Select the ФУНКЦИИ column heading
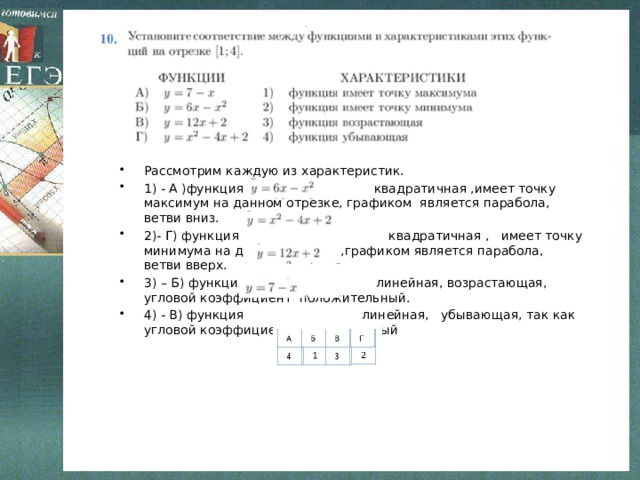Image resolution: width=640 pixels, height=480 pixels. (191, 78)
